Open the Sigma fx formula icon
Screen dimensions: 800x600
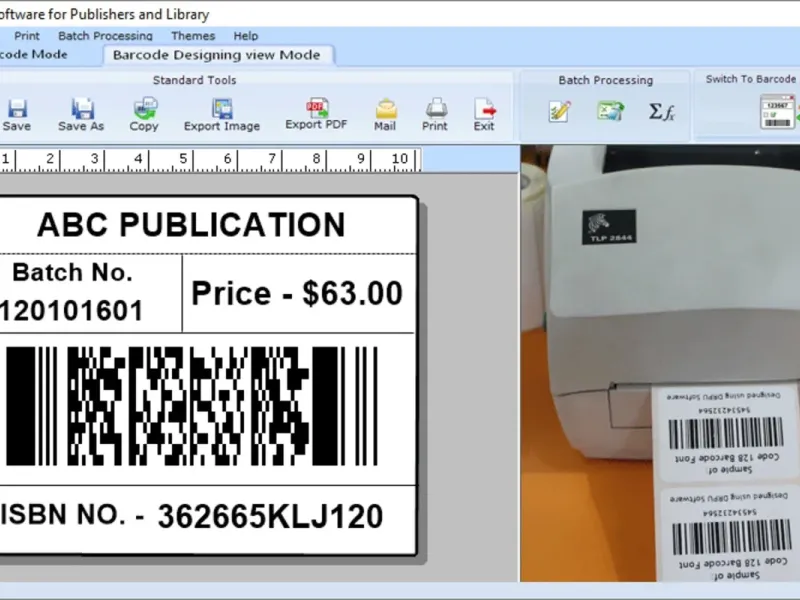(662, 111)
